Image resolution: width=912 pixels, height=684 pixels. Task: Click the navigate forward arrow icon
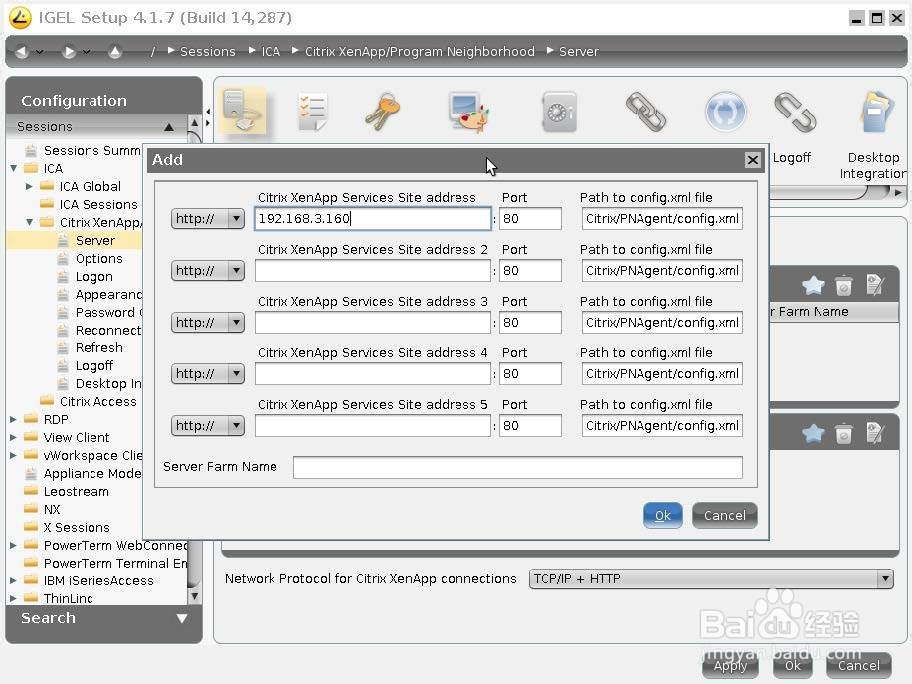[69, 52]
